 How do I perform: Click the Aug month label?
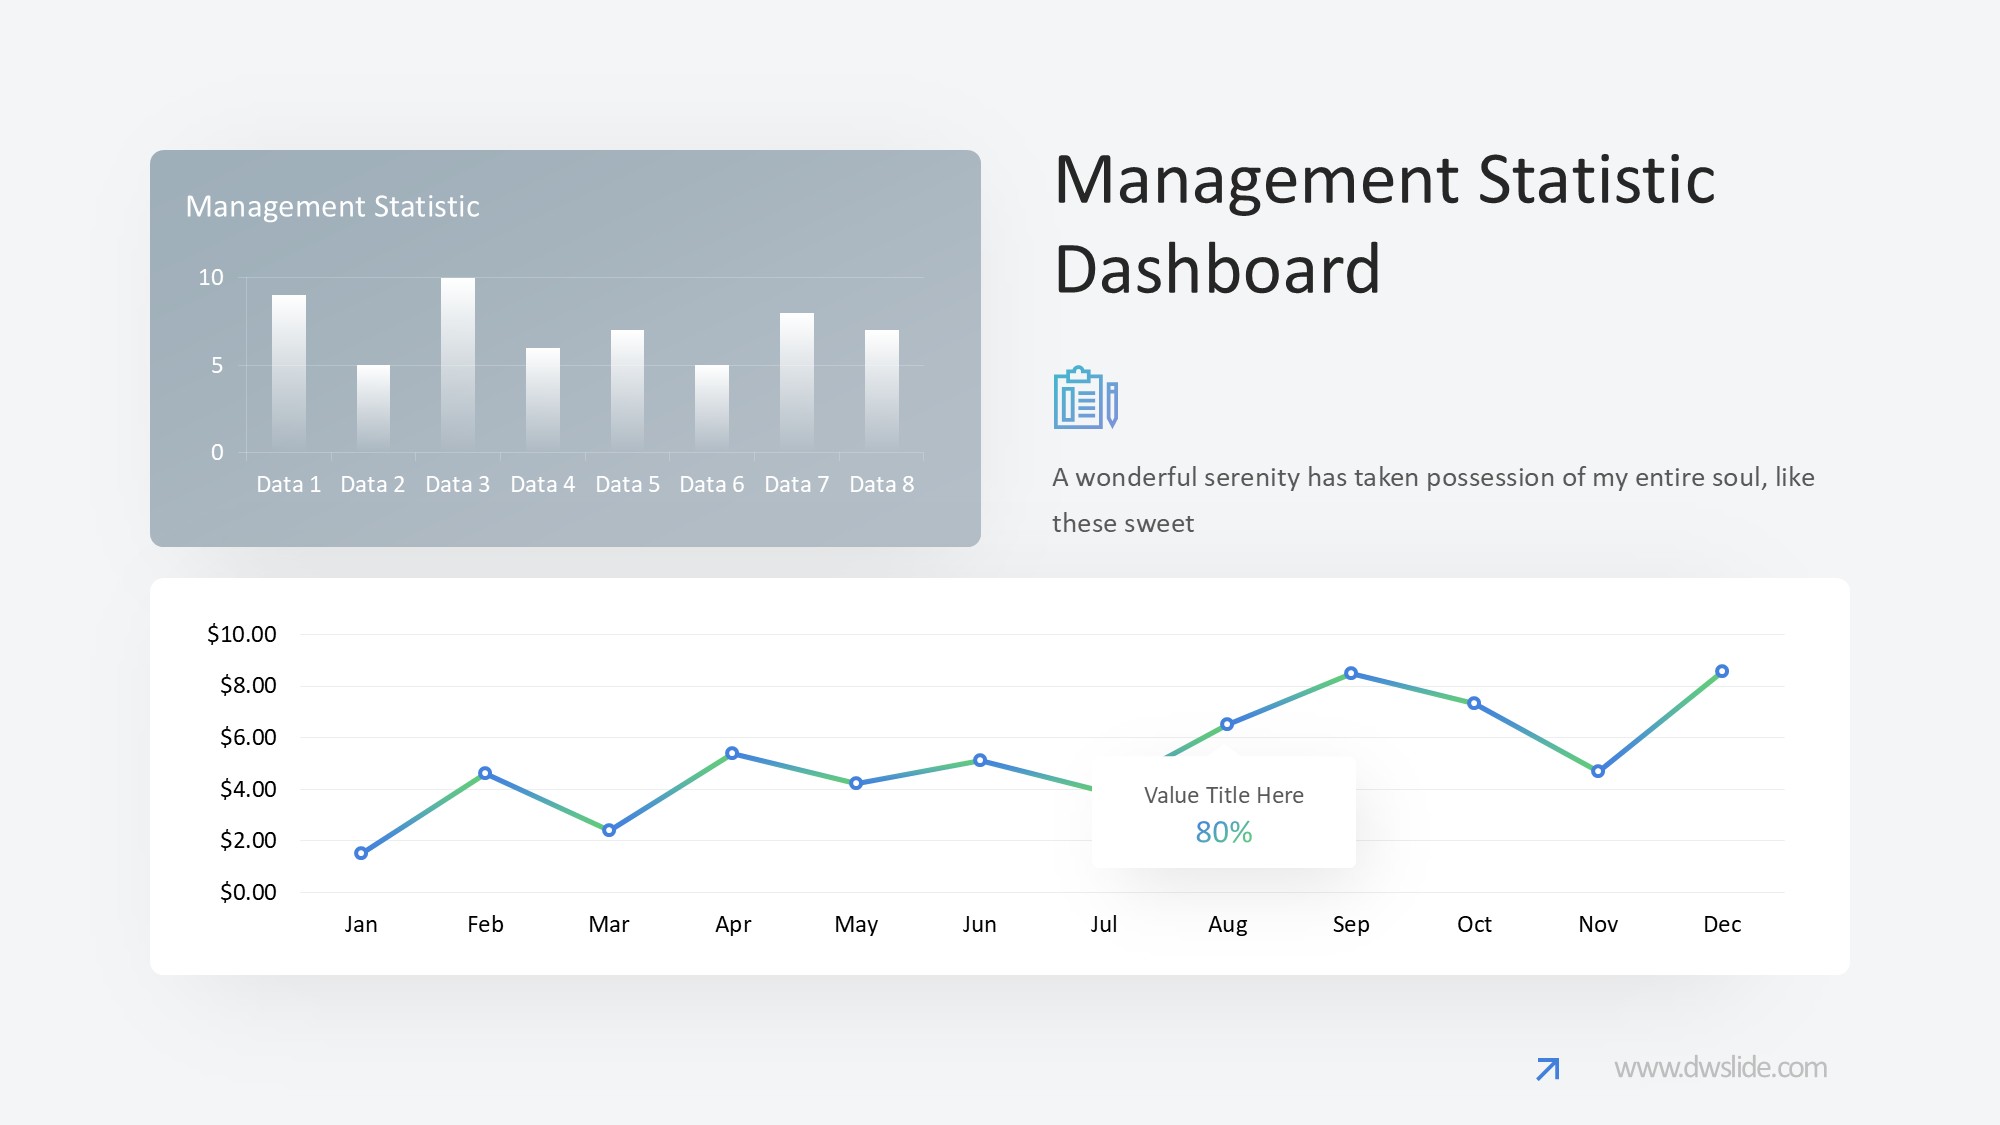[x=1227, y=924]
